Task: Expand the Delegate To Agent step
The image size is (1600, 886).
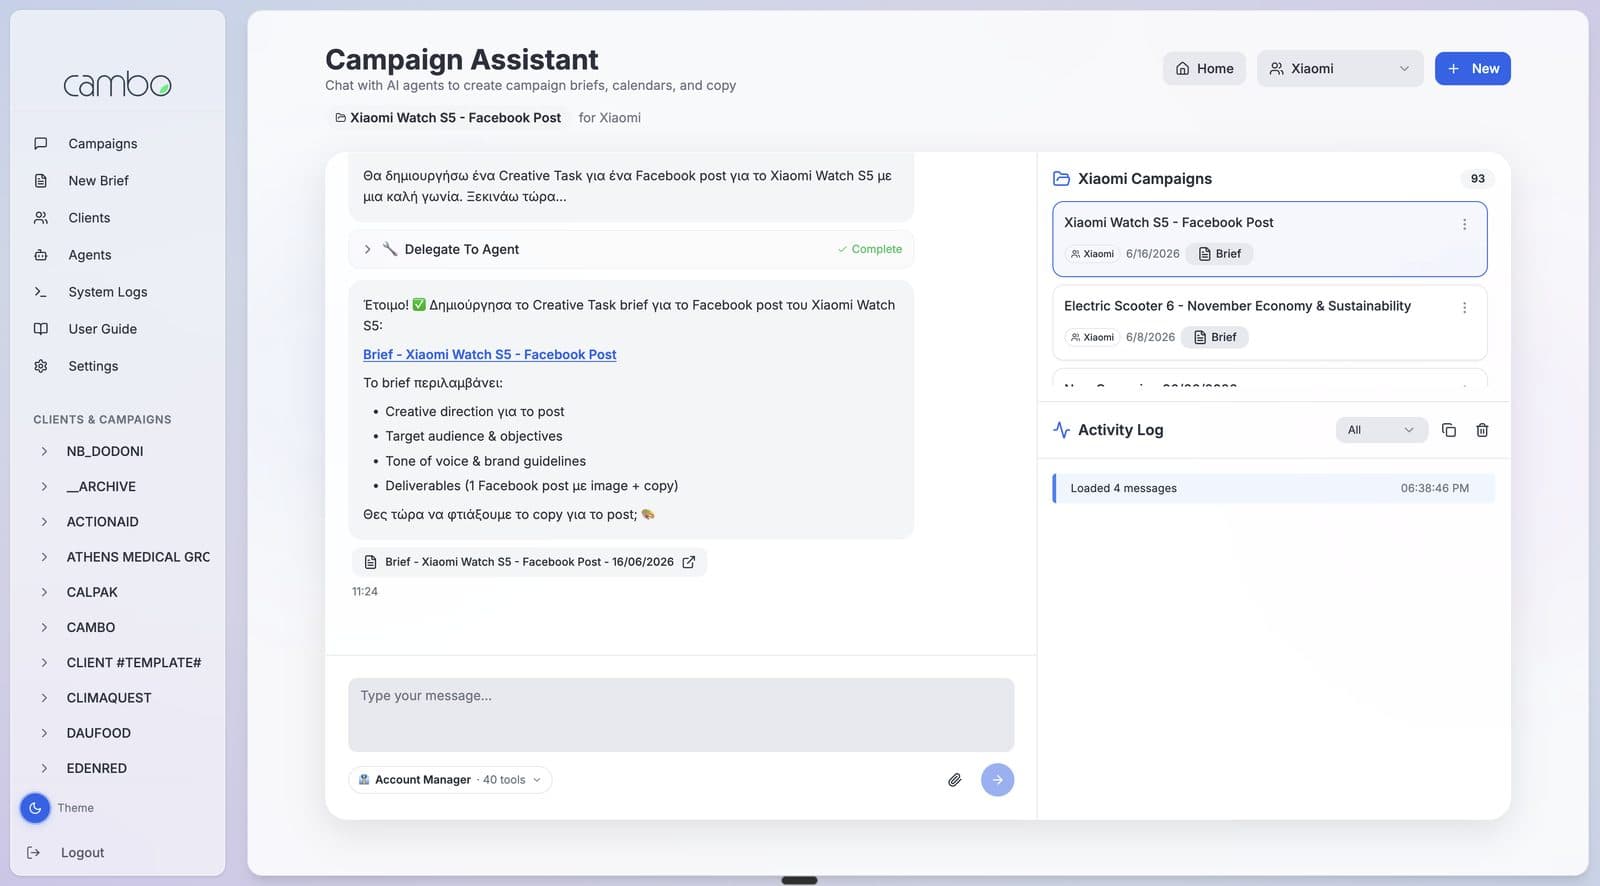Action: coord(367,250)
